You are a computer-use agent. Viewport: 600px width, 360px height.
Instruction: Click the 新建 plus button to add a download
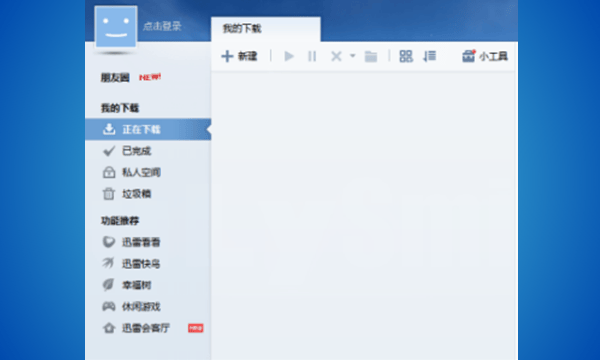pyautogui.click(x=239, y=56)
